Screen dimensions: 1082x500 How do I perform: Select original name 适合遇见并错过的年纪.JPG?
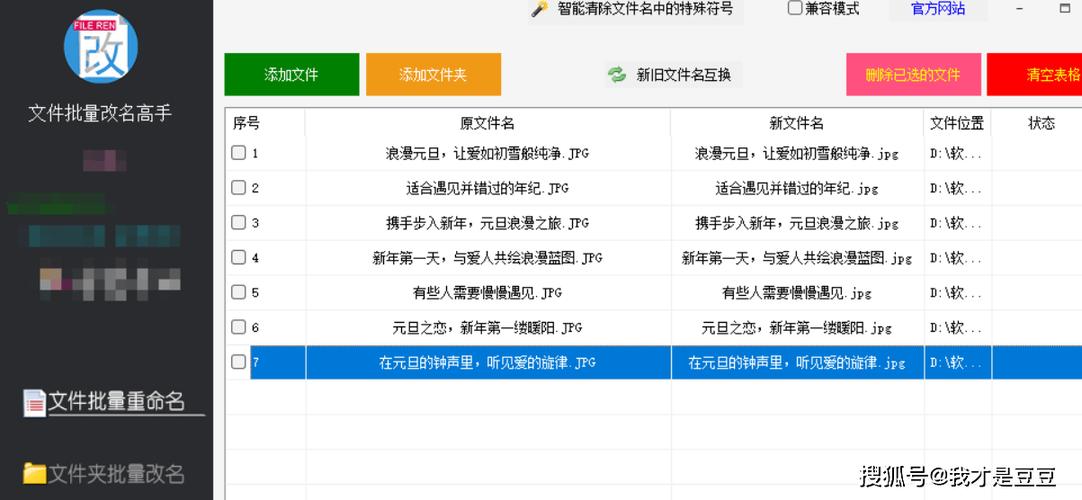(487, 188)
